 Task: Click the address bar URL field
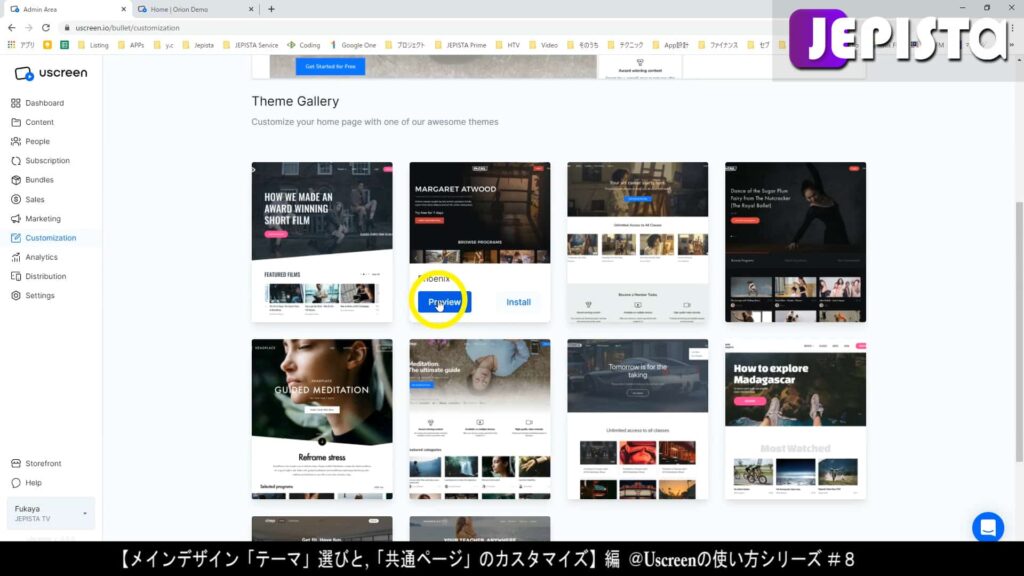pos(127,27)
